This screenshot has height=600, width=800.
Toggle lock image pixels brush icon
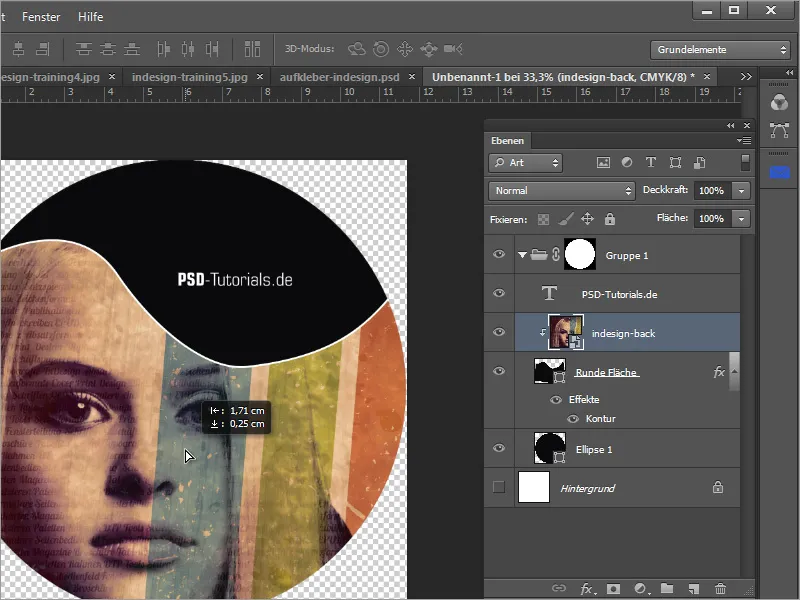click(565, 219)
